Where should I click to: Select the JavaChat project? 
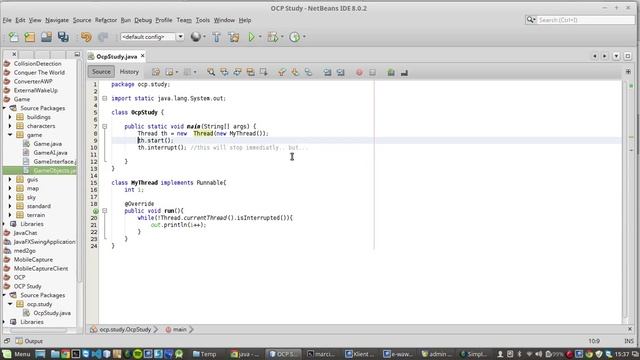click(25, 233)
